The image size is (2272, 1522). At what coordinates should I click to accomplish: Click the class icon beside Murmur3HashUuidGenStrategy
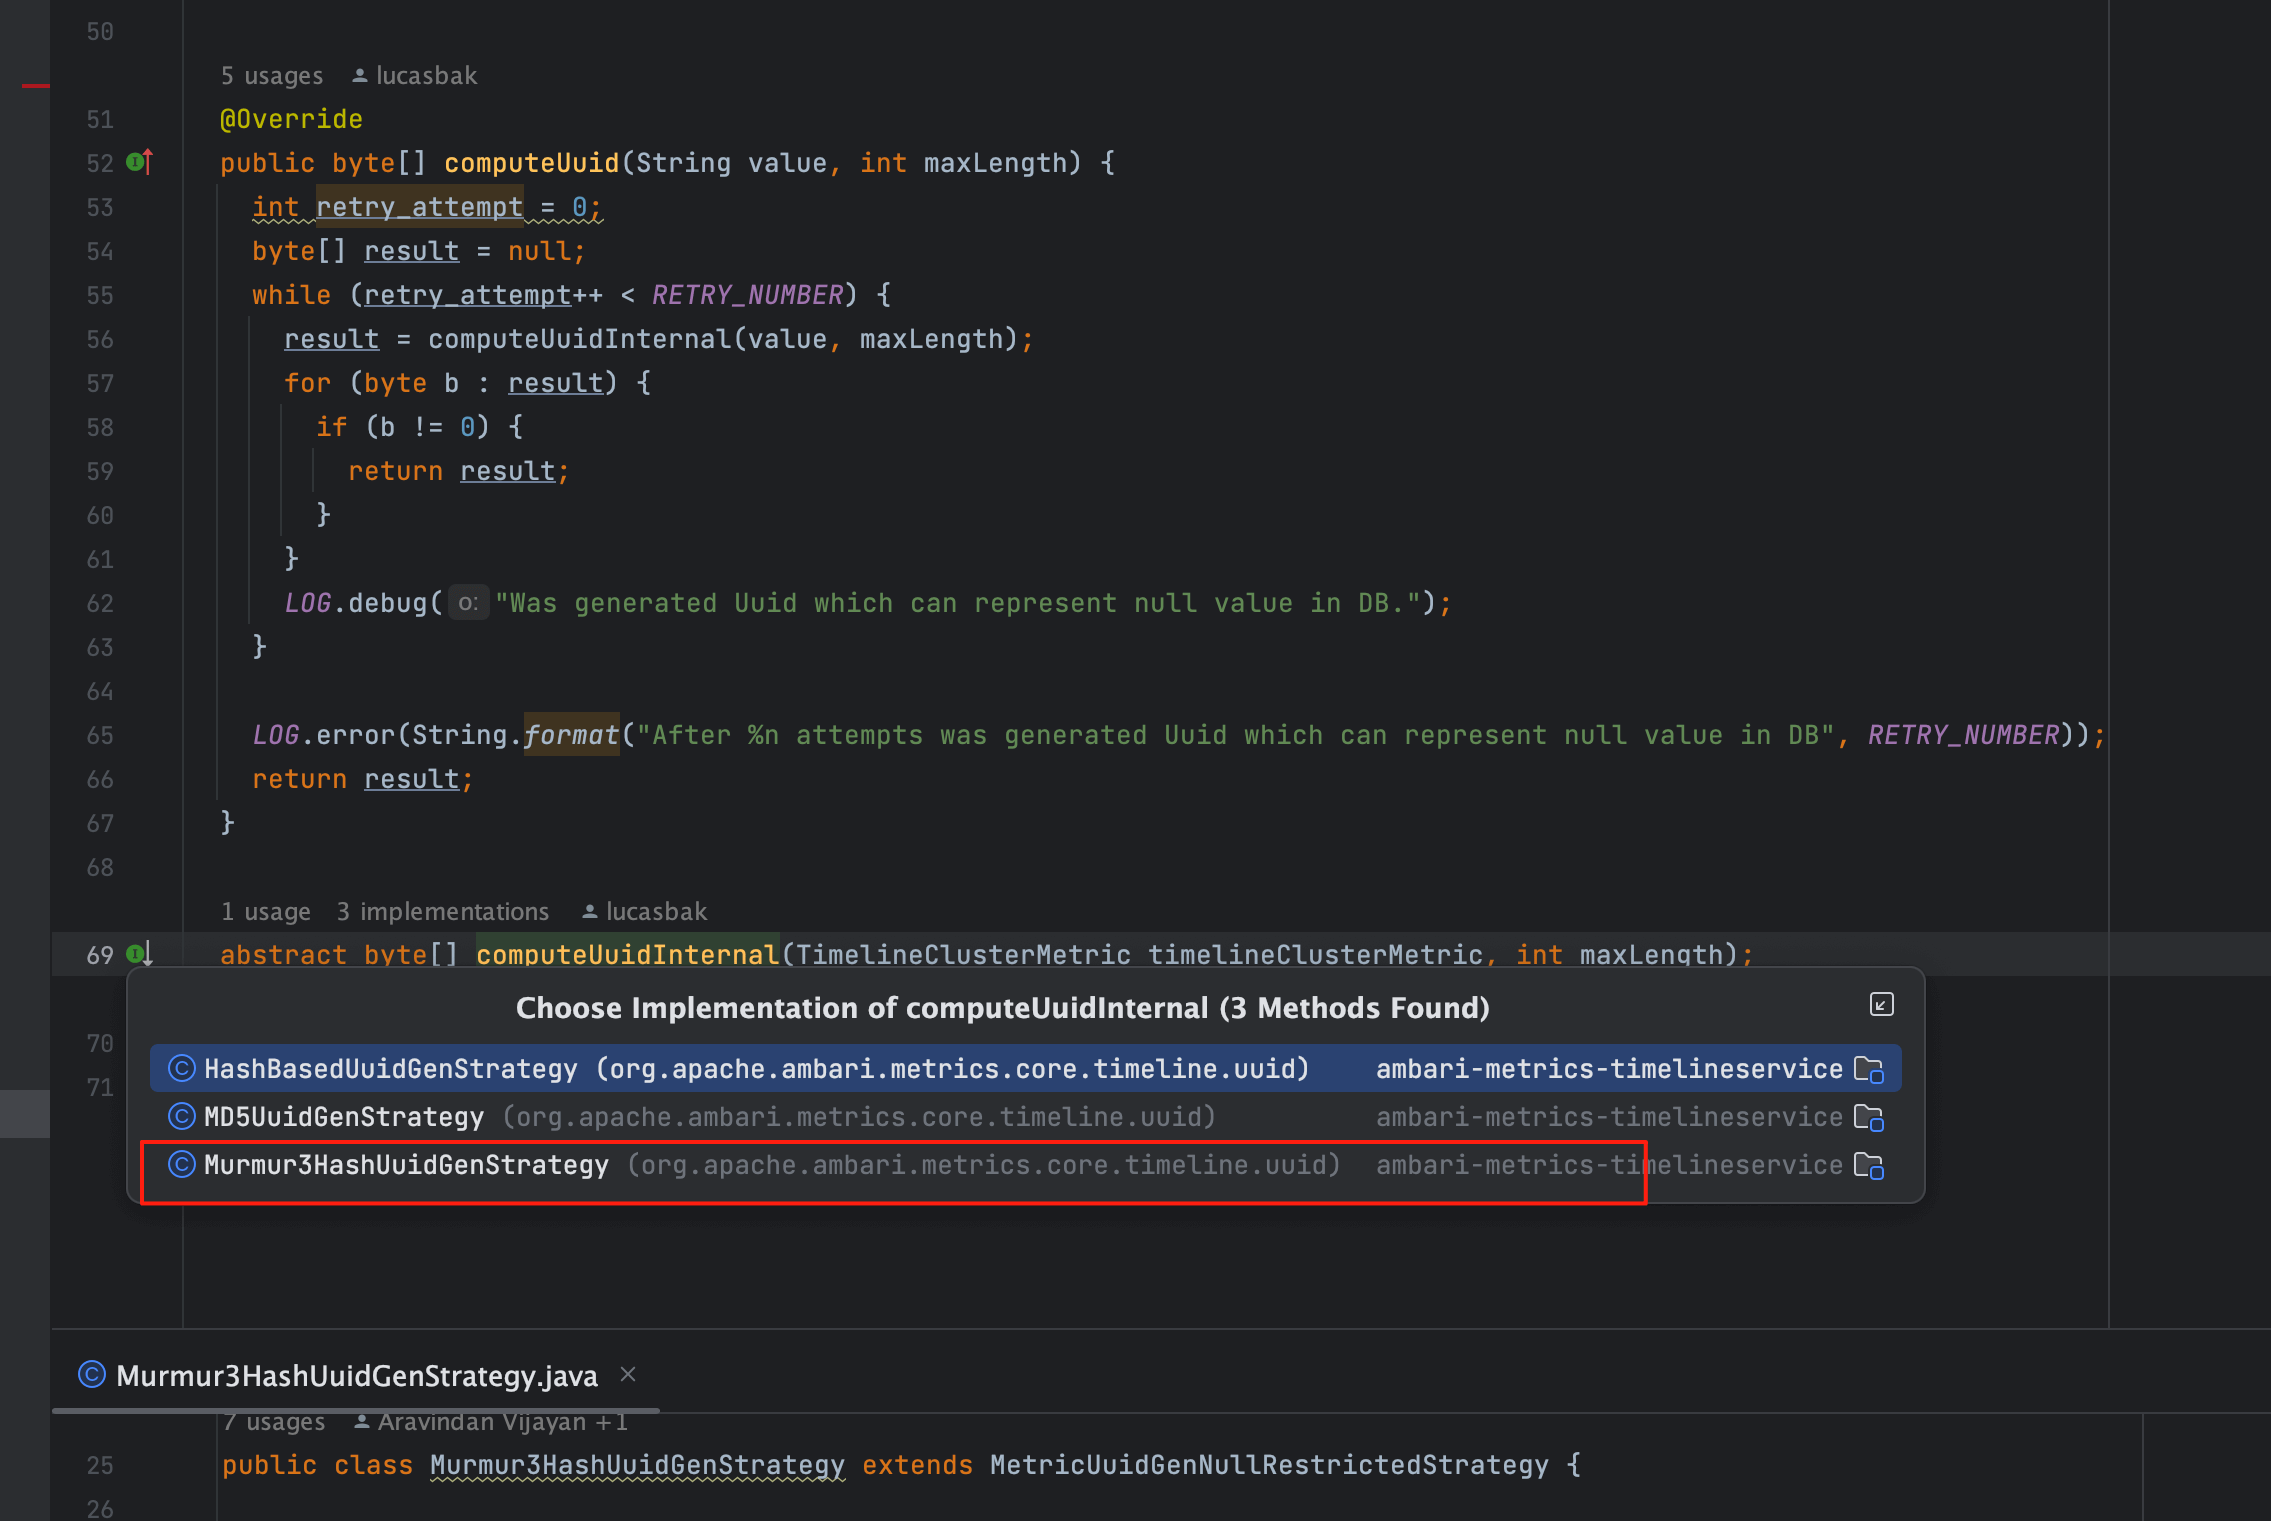click(x=181, y=1165)
